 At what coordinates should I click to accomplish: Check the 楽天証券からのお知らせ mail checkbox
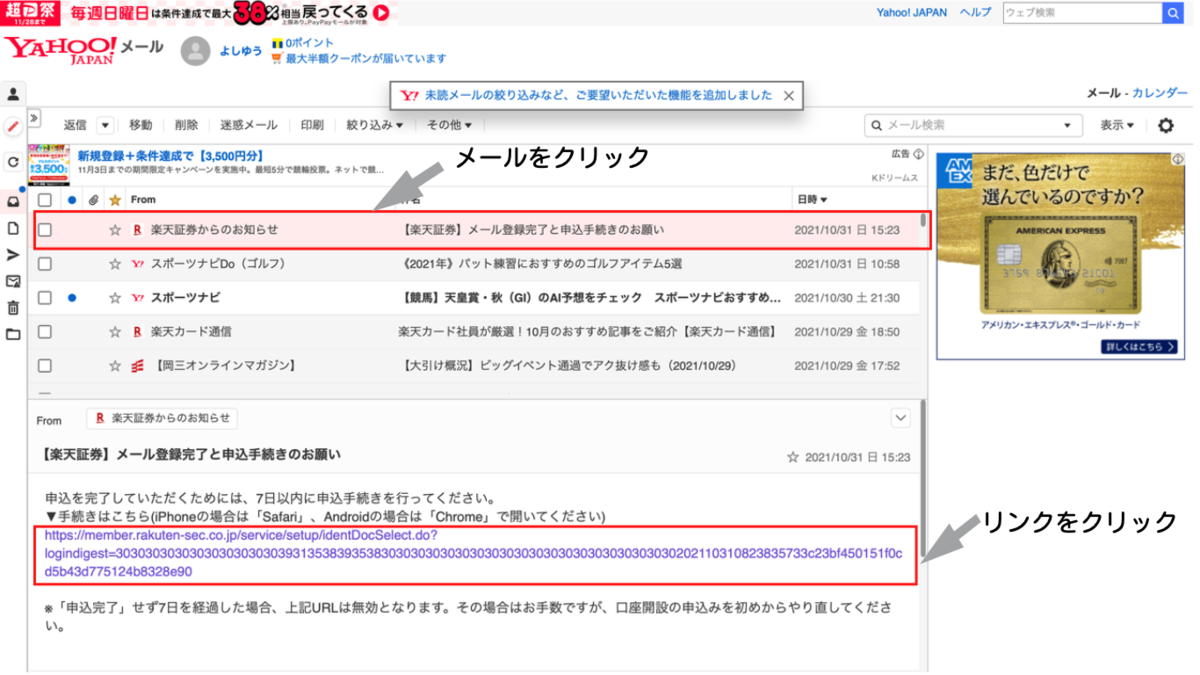(x=45, y=230)
